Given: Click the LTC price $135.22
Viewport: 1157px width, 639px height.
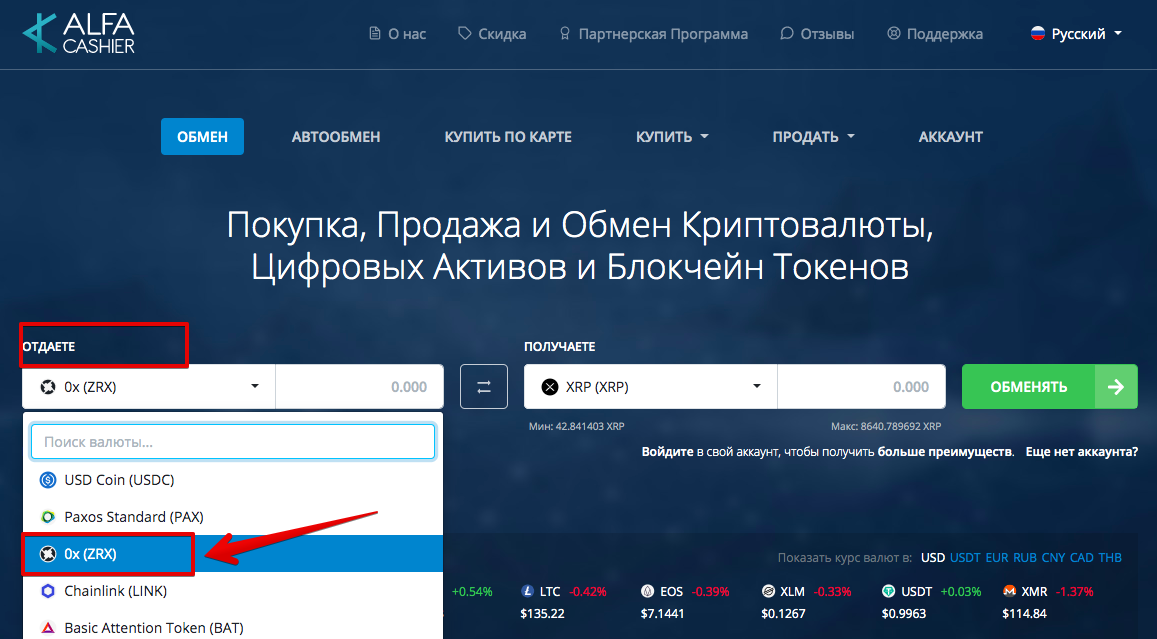Looking at the screenshot, I should tap(542, 613).
